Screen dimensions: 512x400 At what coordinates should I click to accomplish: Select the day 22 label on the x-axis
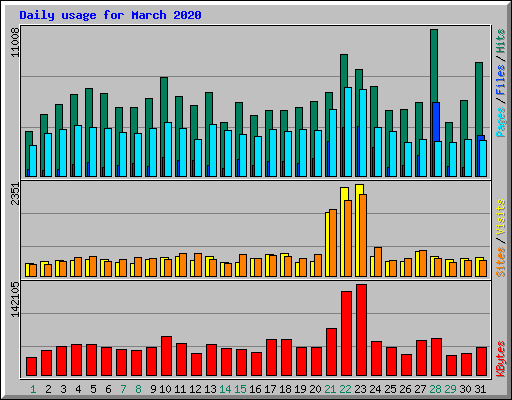point(345,389)
